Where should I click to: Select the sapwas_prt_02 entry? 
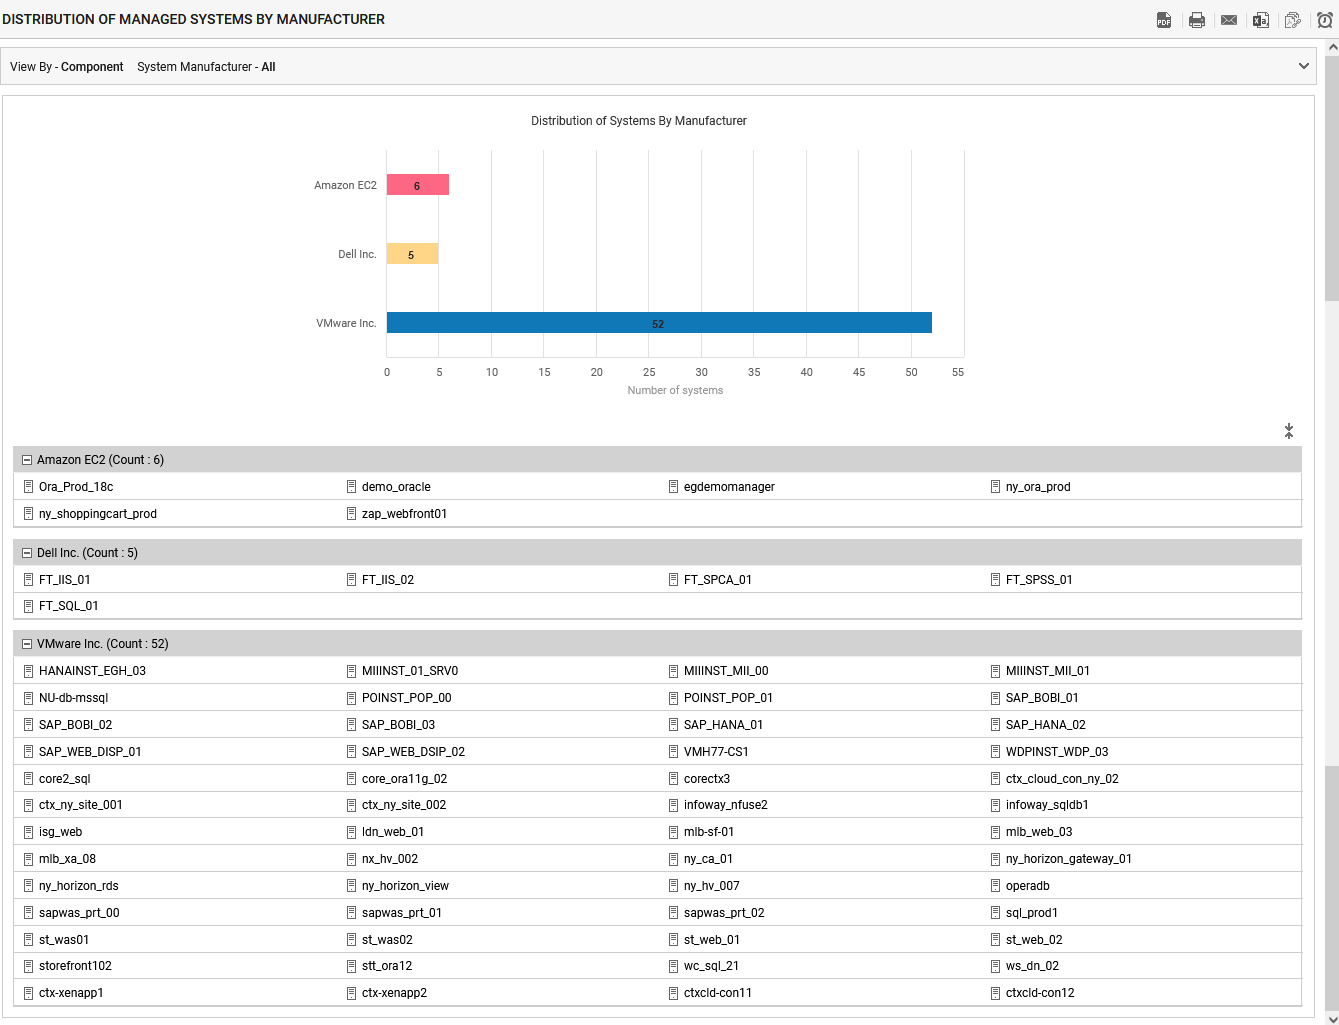coord(724,913)
